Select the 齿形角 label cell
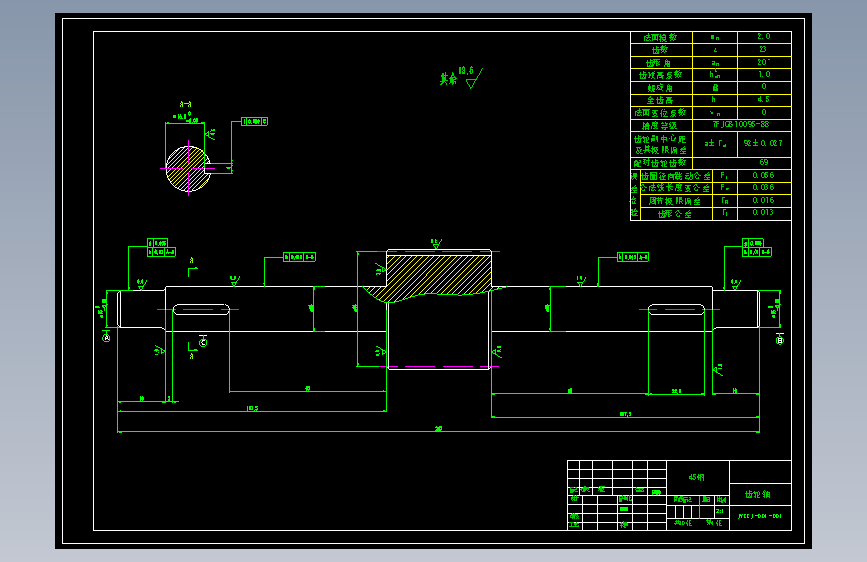 pyautogui.click(x=661, y=63)
